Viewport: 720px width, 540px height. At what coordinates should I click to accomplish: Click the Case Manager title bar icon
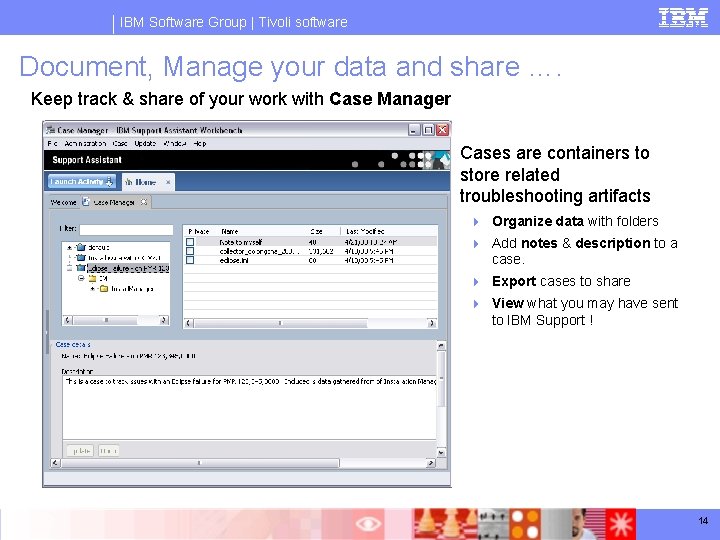[51, 130]
